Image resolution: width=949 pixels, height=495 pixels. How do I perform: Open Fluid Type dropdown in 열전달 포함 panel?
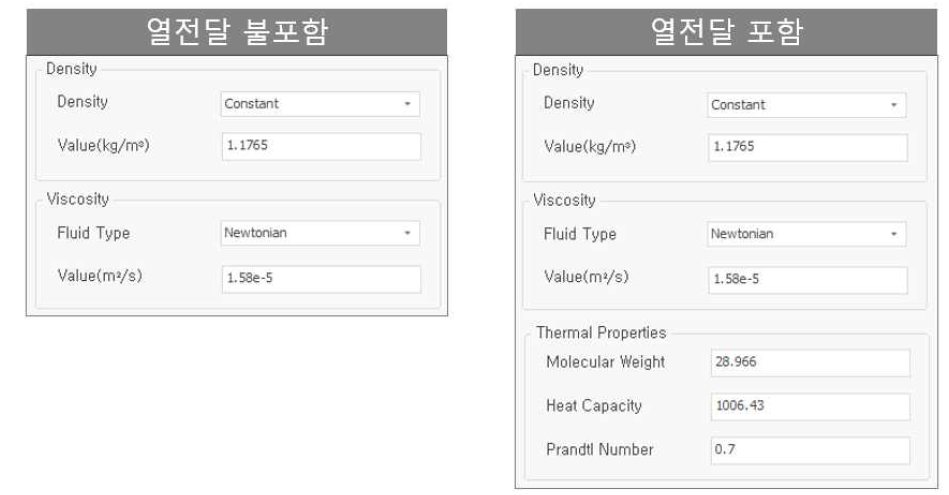tap(807, 234)
